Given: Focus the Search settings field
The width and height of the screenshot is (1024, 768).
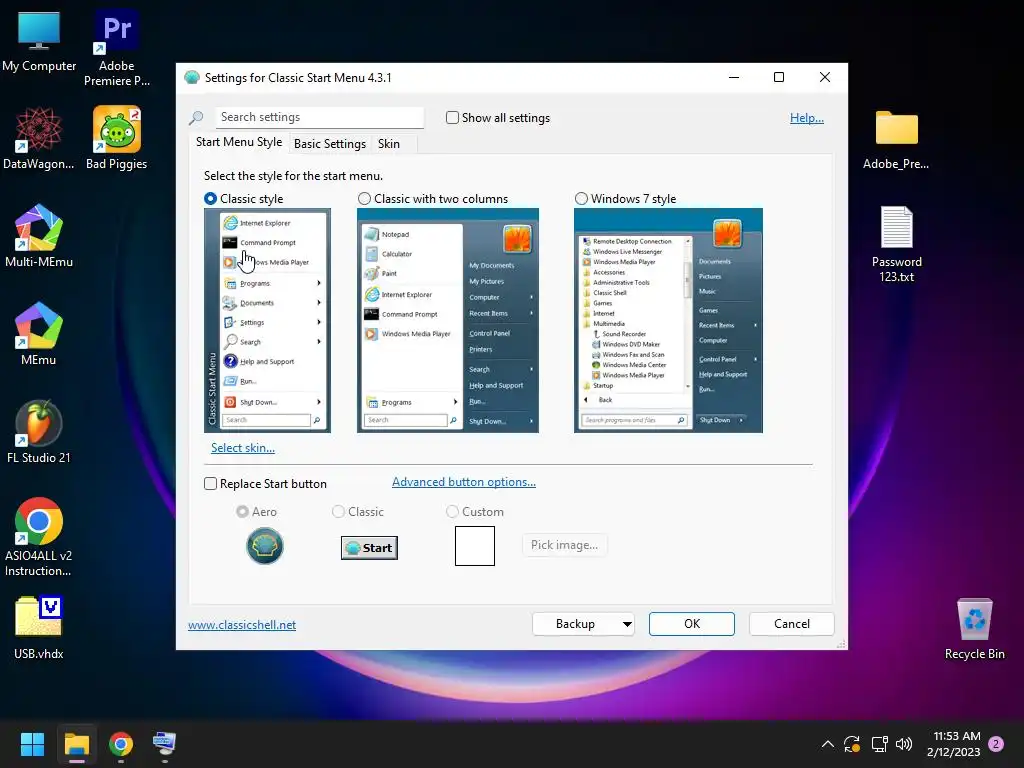Looking at the screenshot, I should [x=319, y=118].
